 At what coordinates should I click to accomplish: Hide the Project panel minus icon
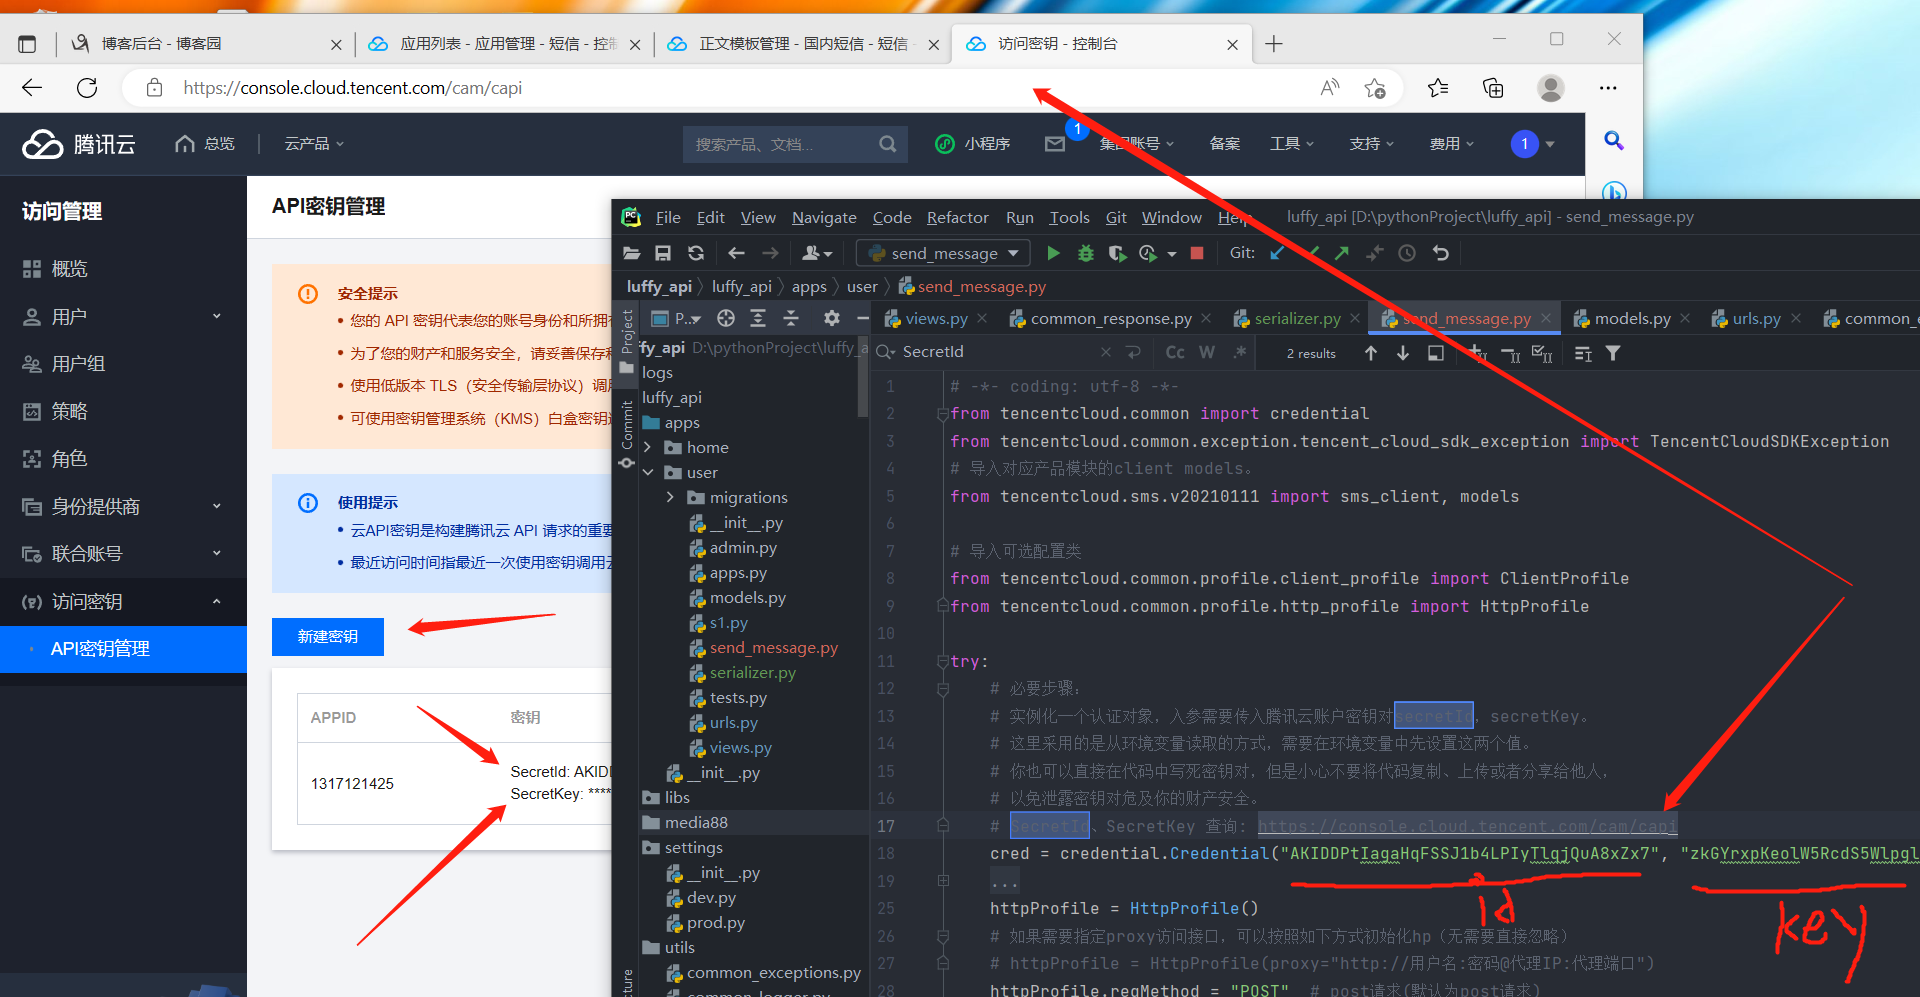(x=862, y=318)
